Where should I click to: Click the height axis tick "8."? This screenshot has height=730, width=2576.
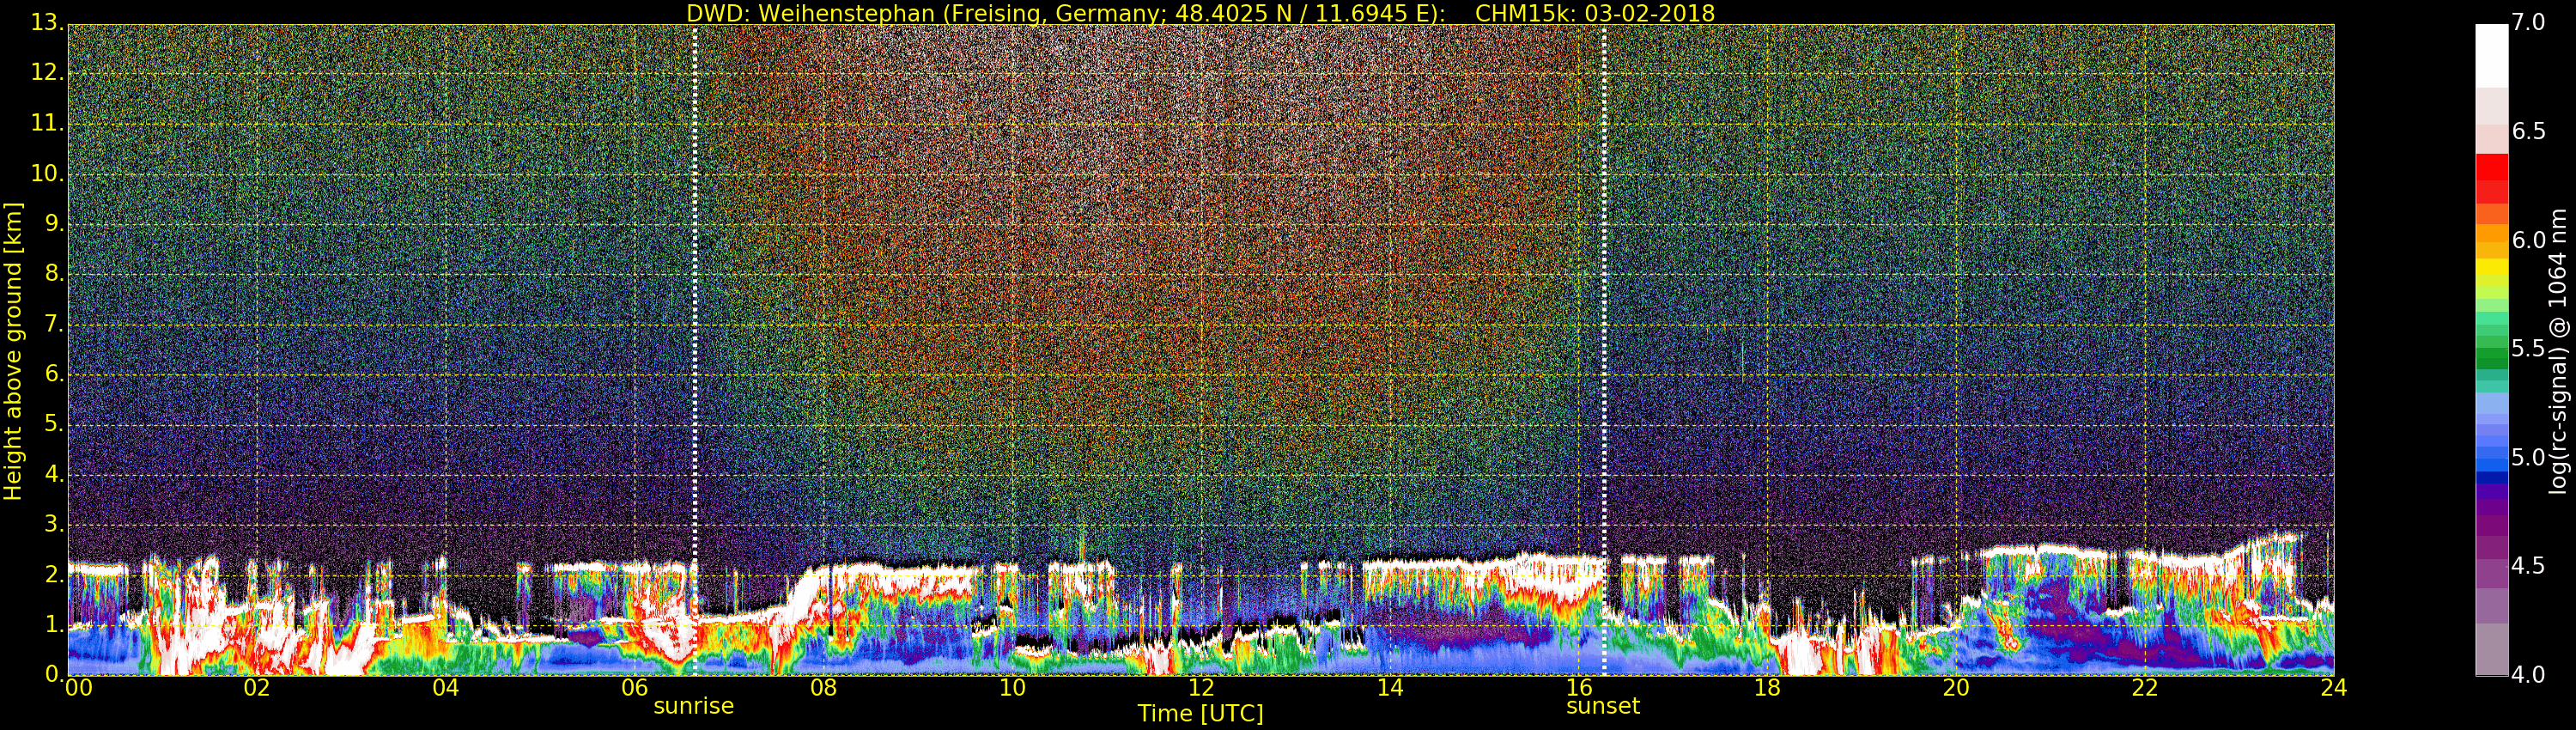pos(54,275)
